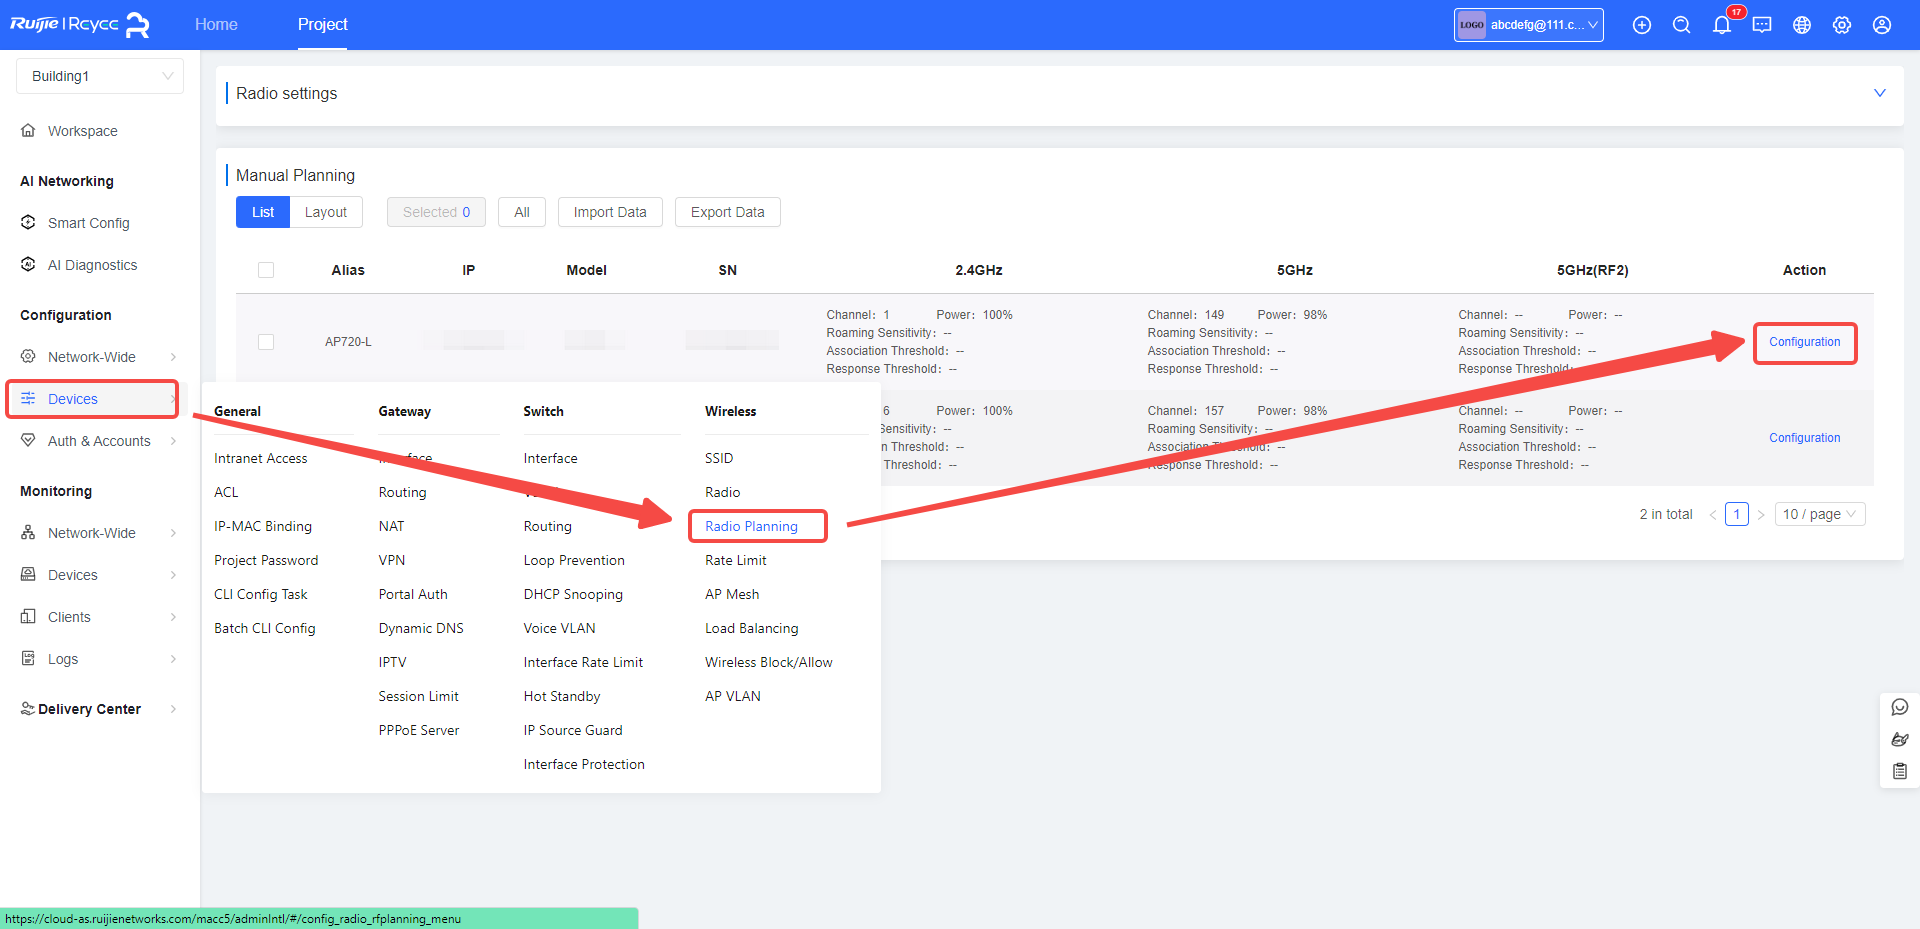Click the Import Data button
Screen dimensions: 1920x929
(609, 212)
